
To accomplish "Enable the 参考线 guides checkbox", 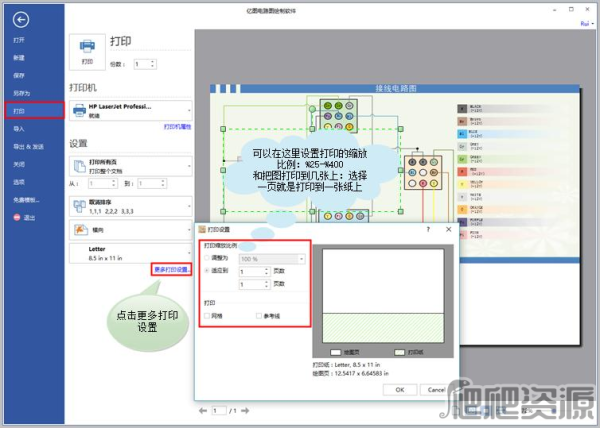I will point(259,316).
